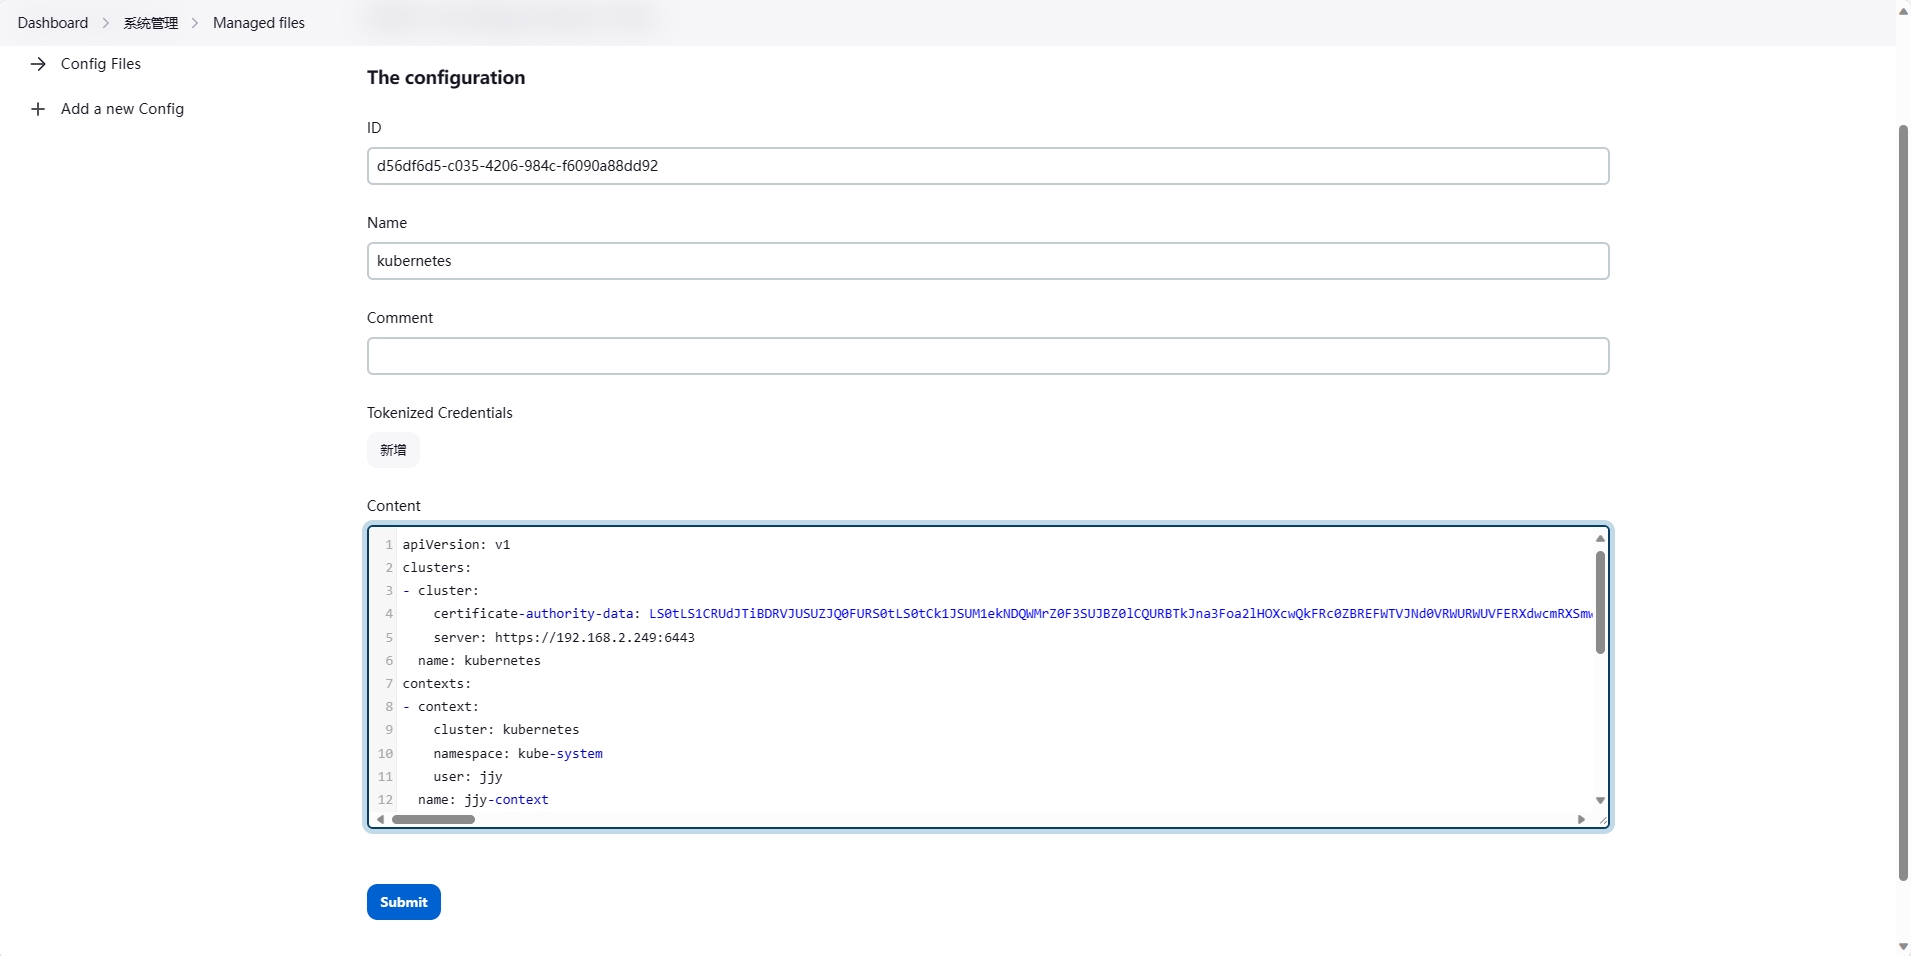Viewport: 1911px width, 956px height.
Task: Click the editor's vertical scrollbar thumb
Action: [1600, 602]
